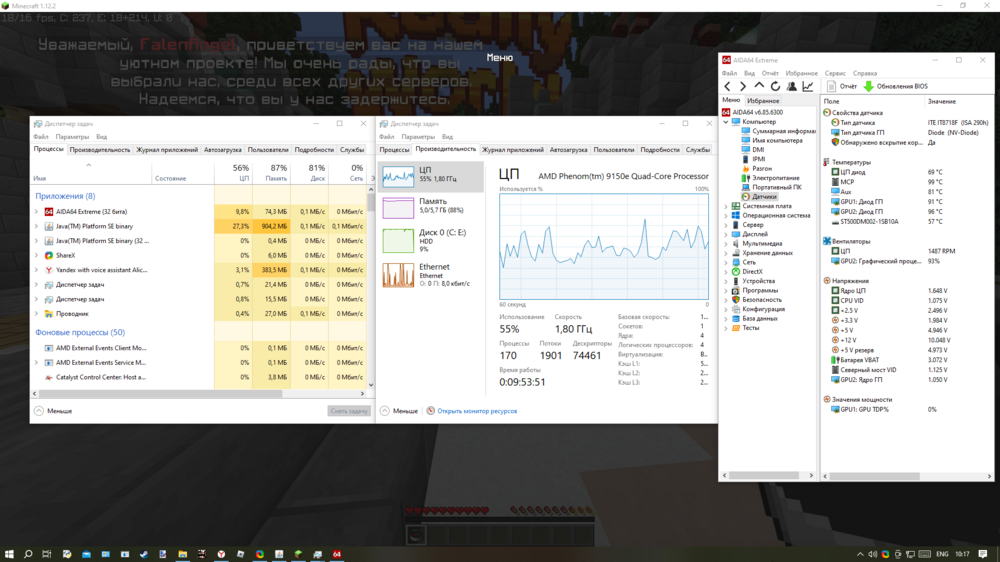Open Minecraft block taskbar icon
The image size is (1000, 562).
(x=298, y=554)
